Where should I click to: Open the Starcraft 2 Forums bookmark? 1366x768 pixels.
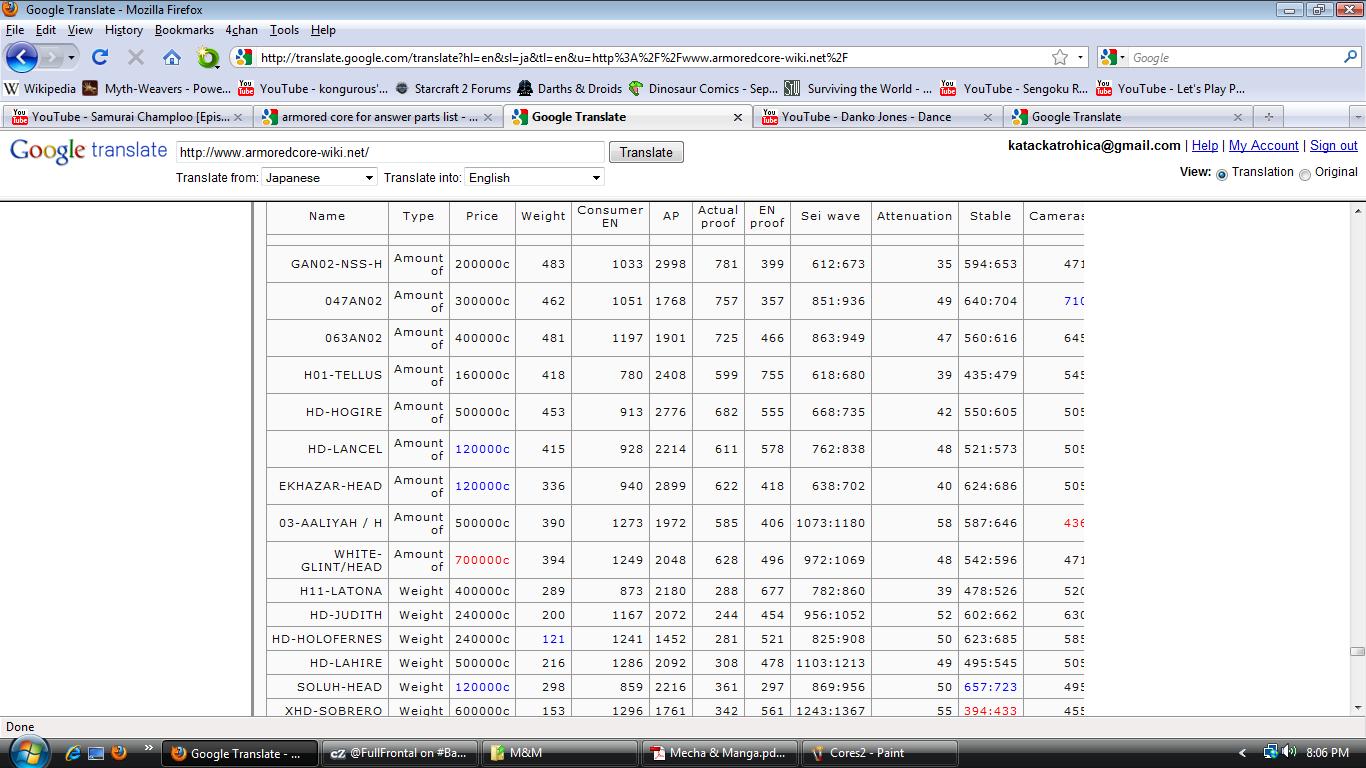pos(453,88)
